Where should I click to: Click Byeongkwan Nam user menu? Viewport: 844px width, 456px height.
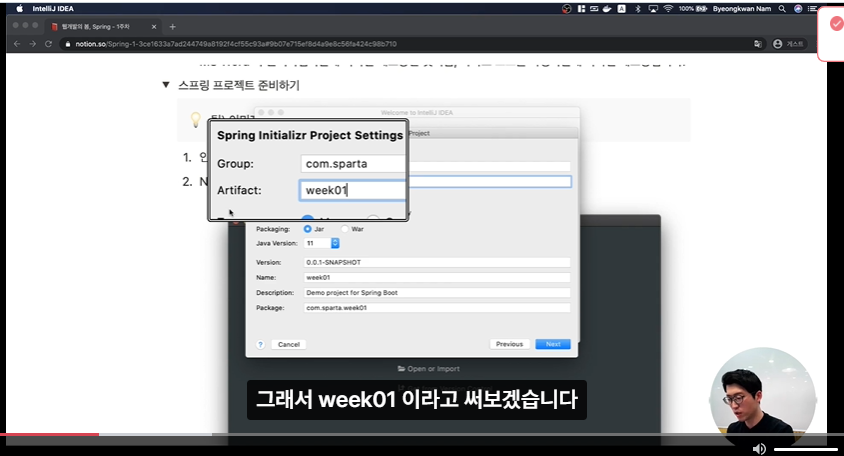[x=742, y=9]
